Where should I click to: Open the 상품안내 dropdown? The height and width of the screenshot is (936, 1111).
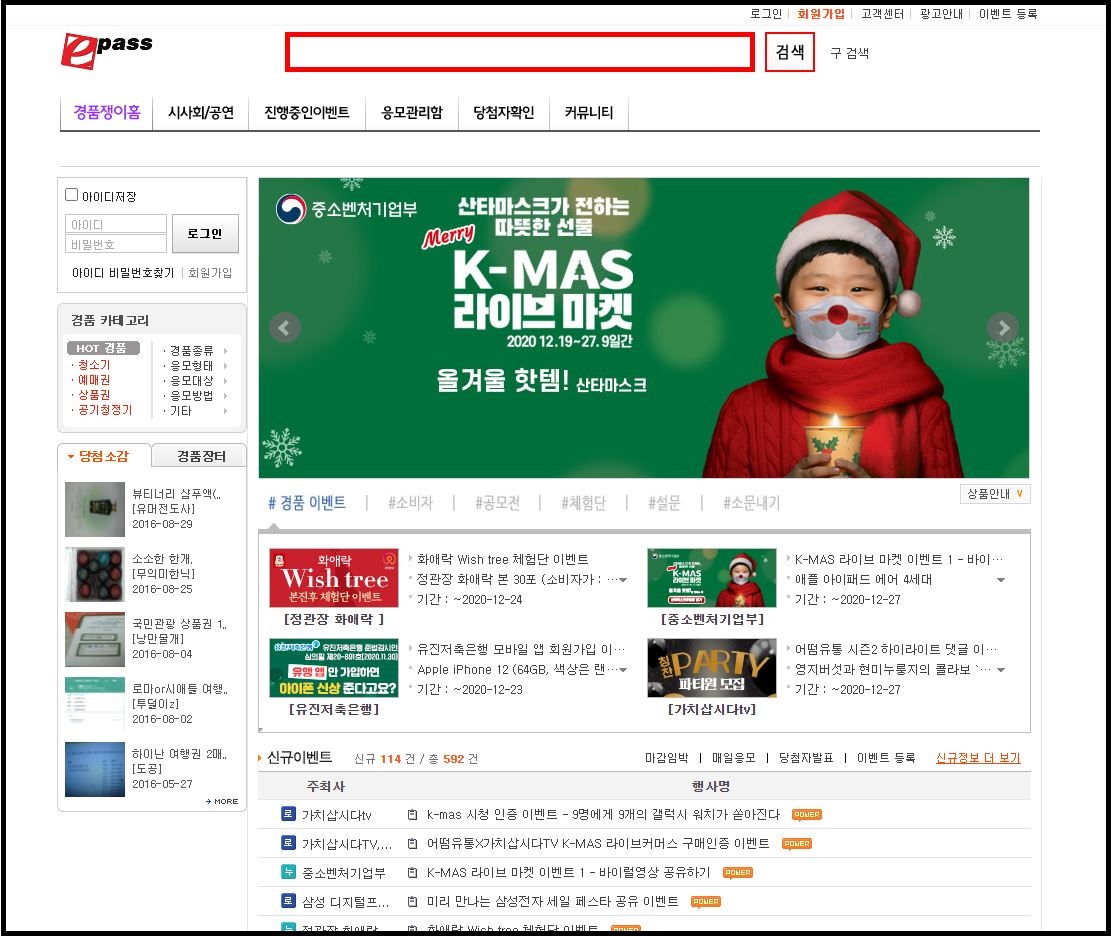[995, 494]
